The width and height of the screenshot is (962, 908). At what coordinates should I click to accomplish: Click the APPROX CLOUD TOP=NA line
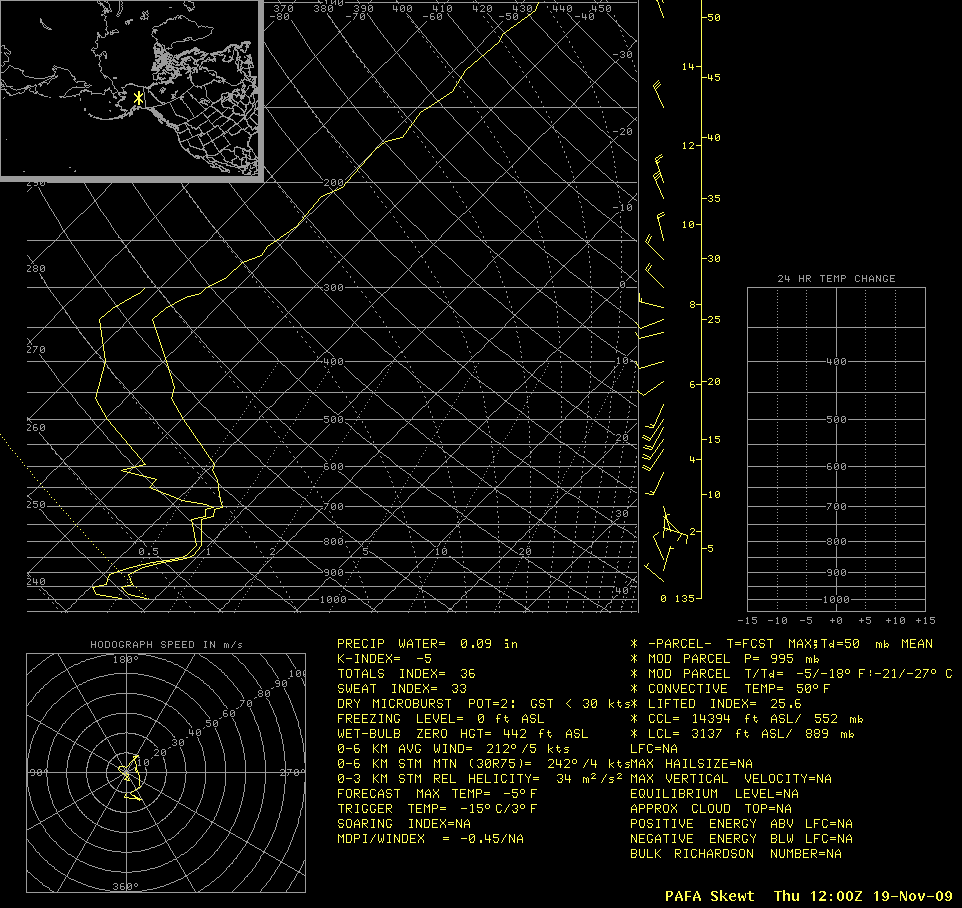tap(711, 809)
